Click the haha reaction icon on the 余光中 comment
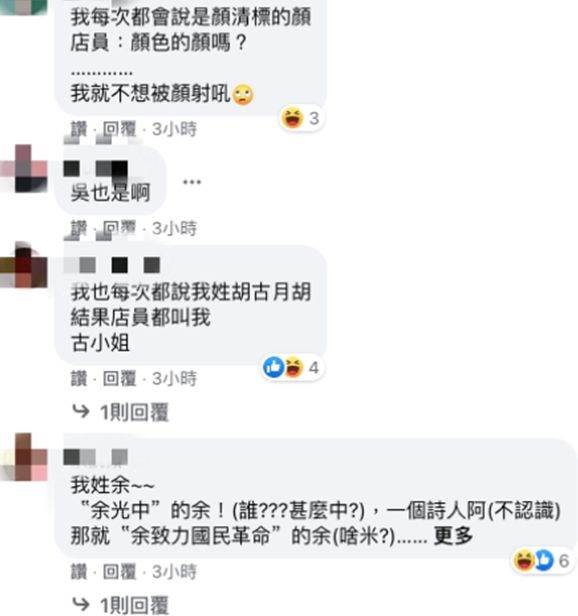Screen dimensions: 578x616 point(524,560)
